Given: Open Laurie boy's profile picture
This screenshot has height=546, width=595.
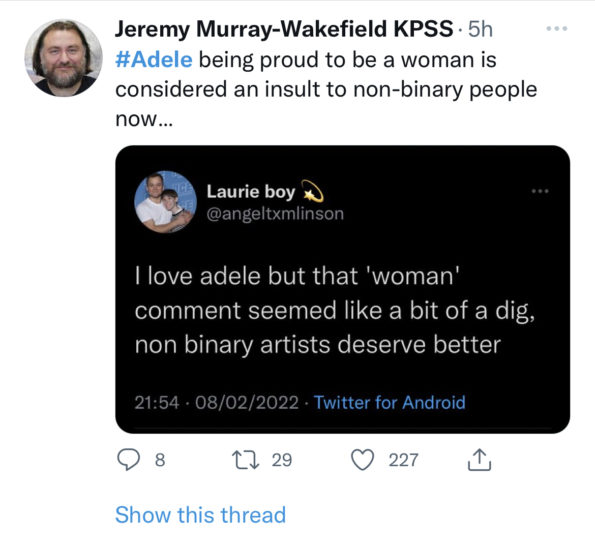Looking at the screenshot, I should [165, 201].
